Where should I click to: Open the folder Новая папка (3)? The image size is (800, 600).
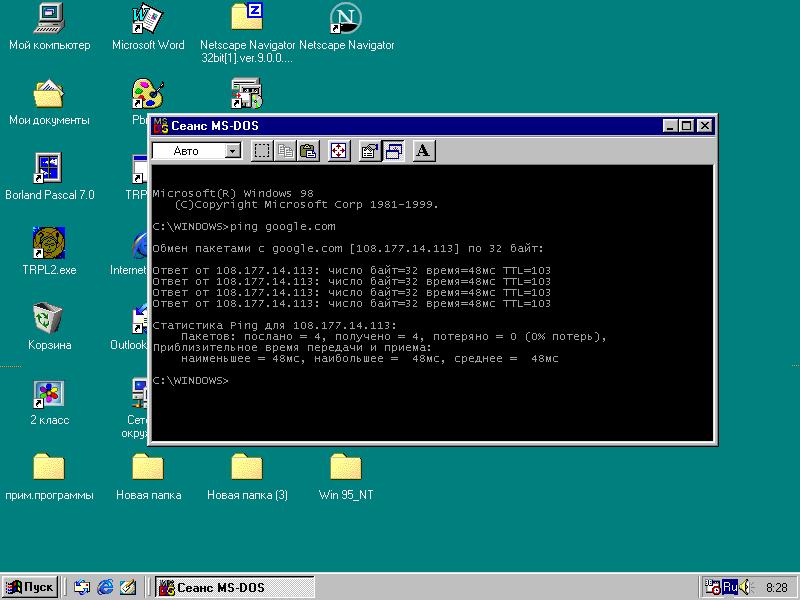point(246,468)
